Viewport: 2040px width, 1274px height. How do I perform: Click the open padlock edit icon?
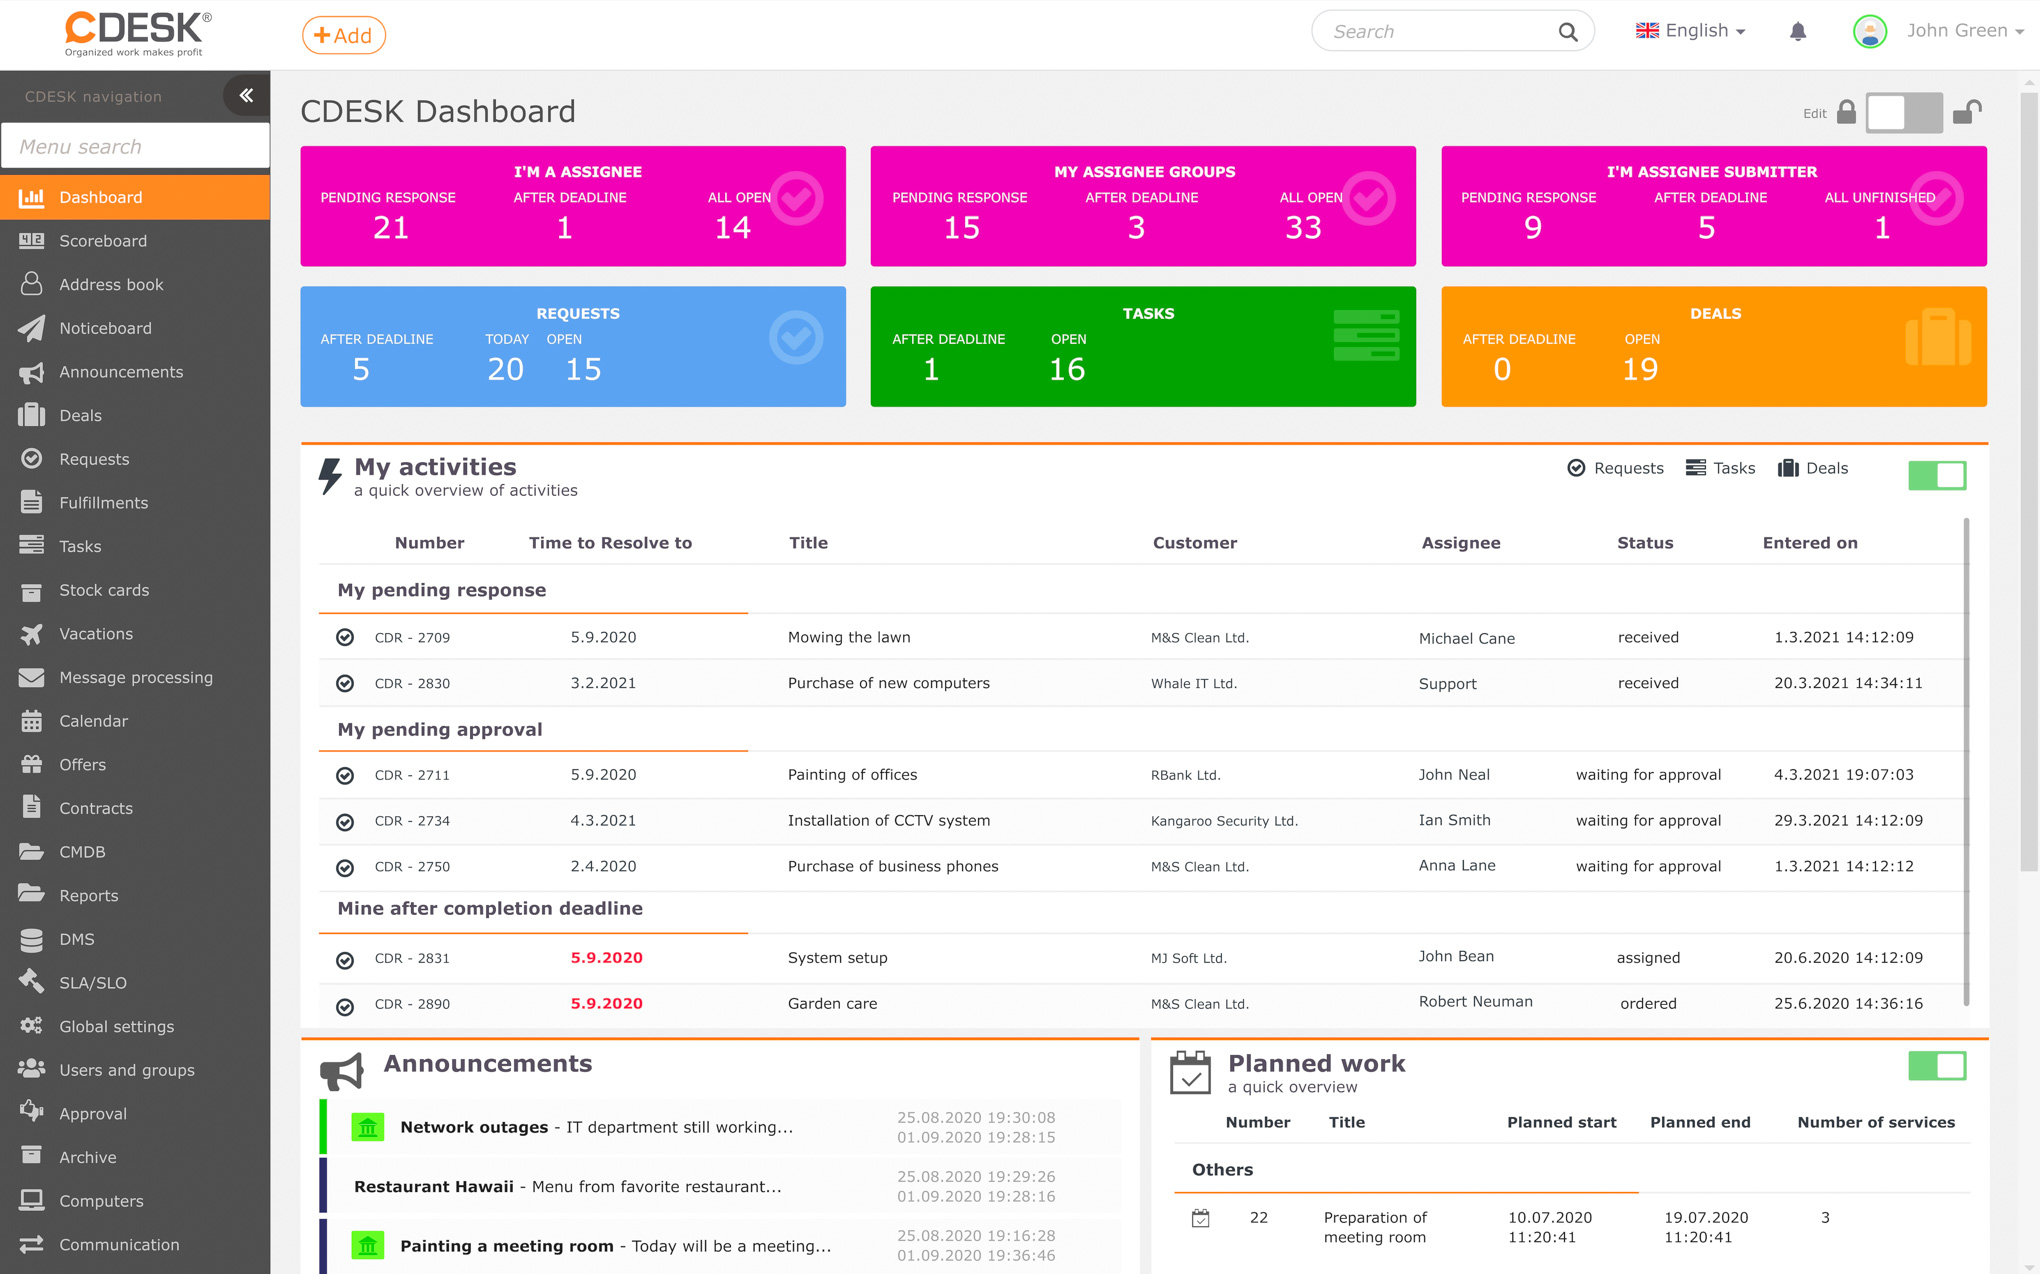(x=1966, y=113)
